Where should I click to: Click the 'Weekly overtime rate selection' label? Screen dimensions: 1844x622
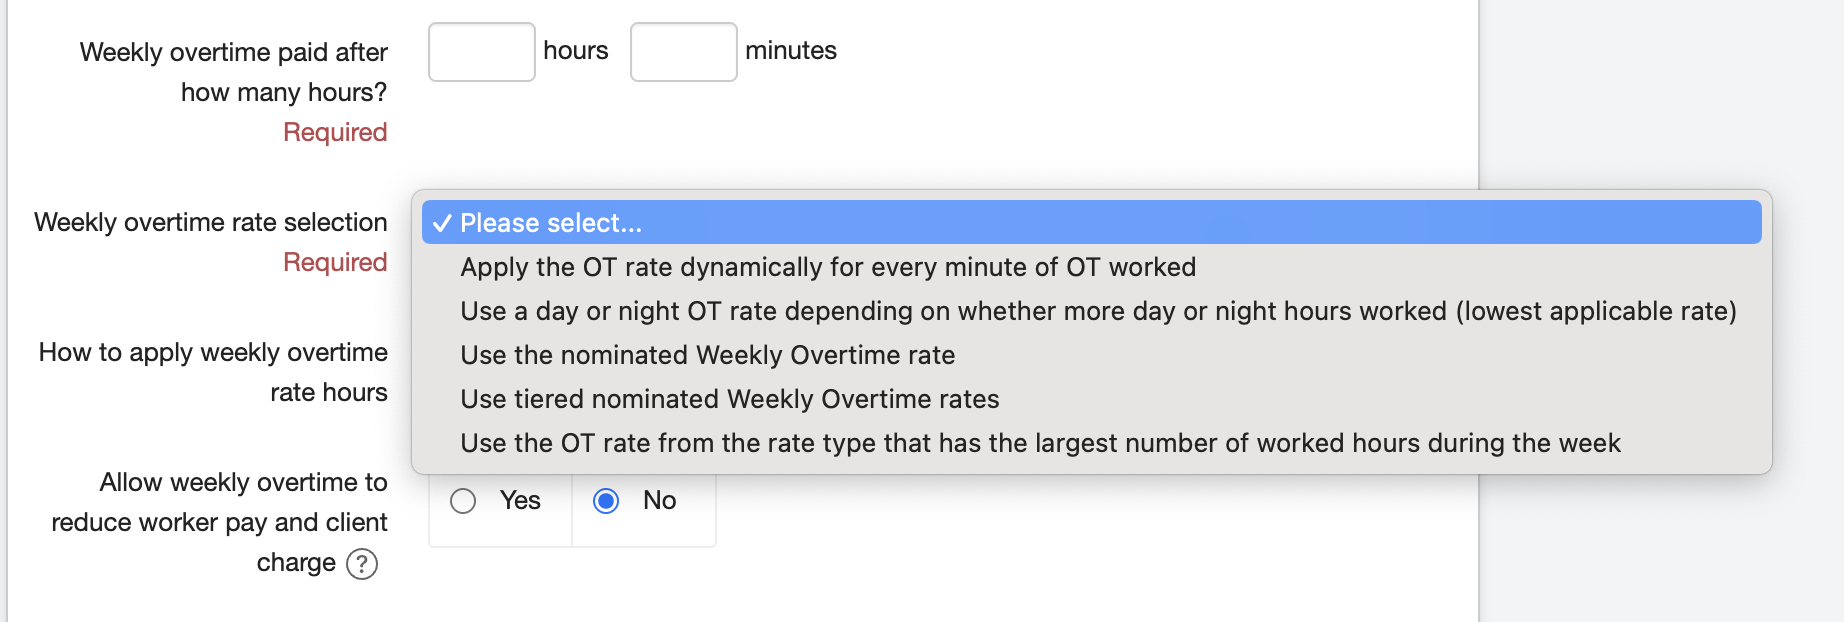pyautogui.click(x=211, y=222)
